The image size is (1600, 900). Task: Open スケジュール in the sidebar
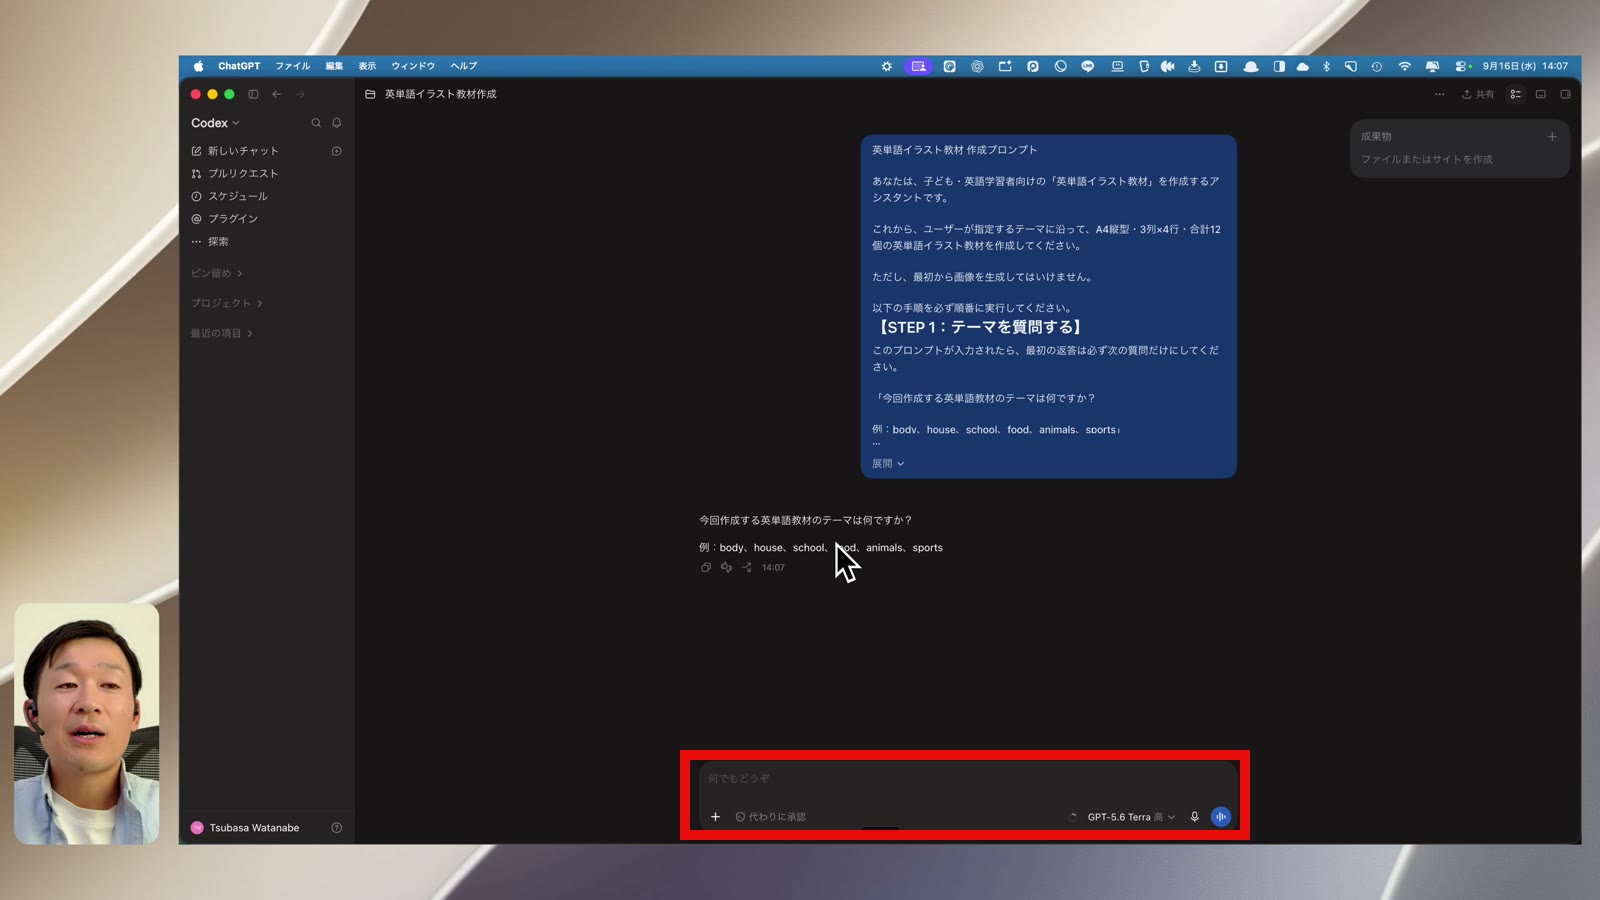tap(230, 196)
